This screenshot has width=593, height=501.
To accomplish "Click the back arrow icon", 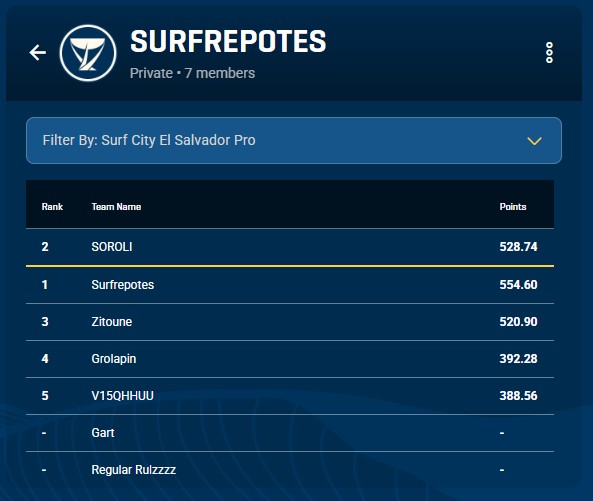I will coord(38,53).
